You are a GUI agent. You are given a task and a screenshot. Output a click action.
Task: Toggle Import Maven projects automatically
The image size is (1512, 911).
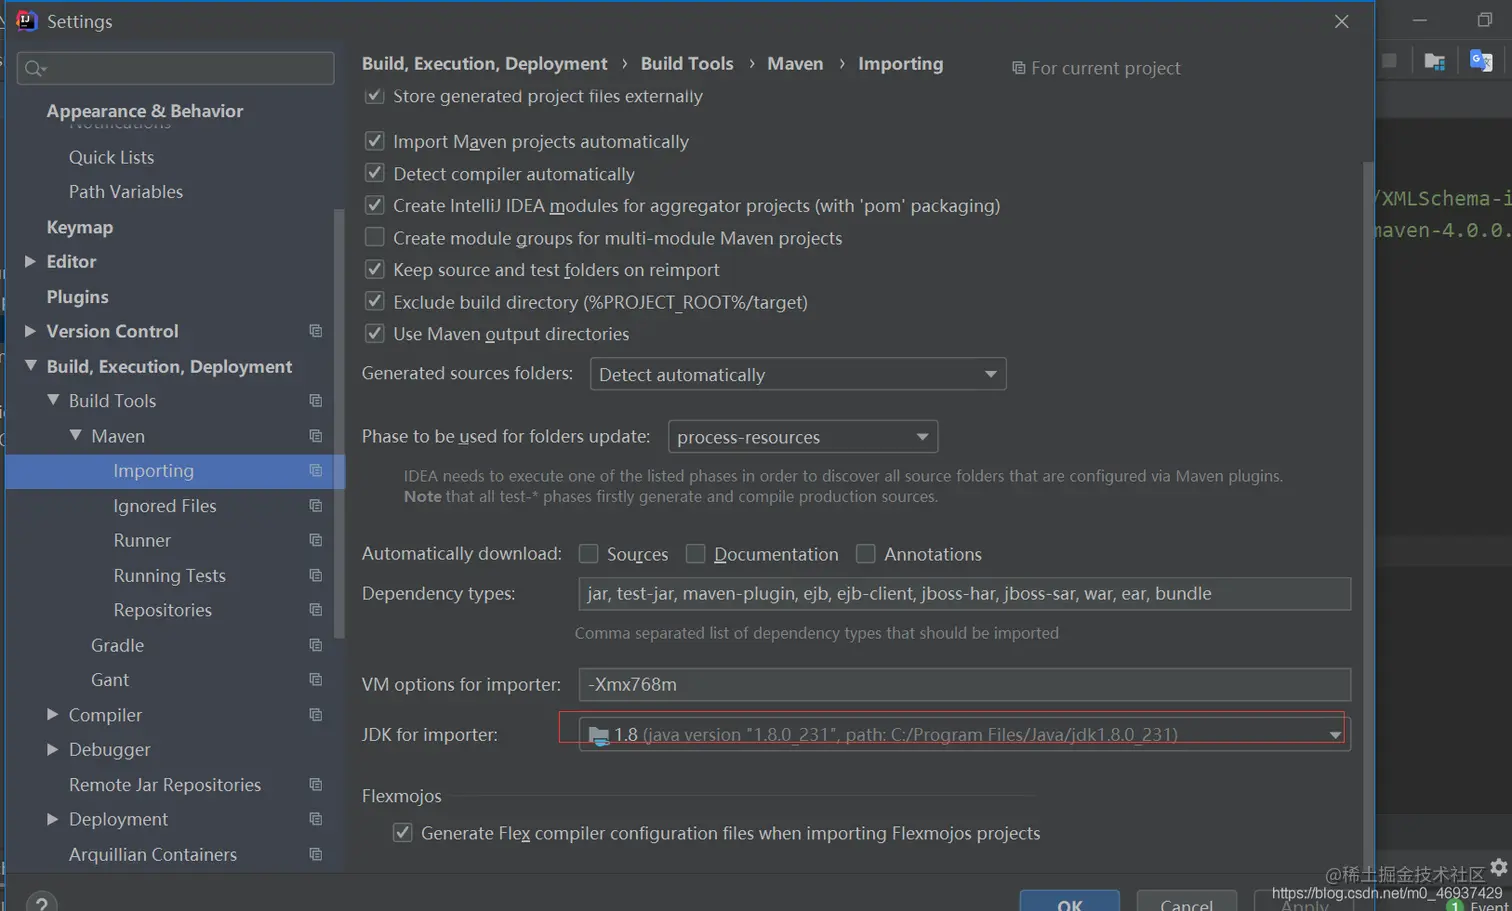coord(374,141)
